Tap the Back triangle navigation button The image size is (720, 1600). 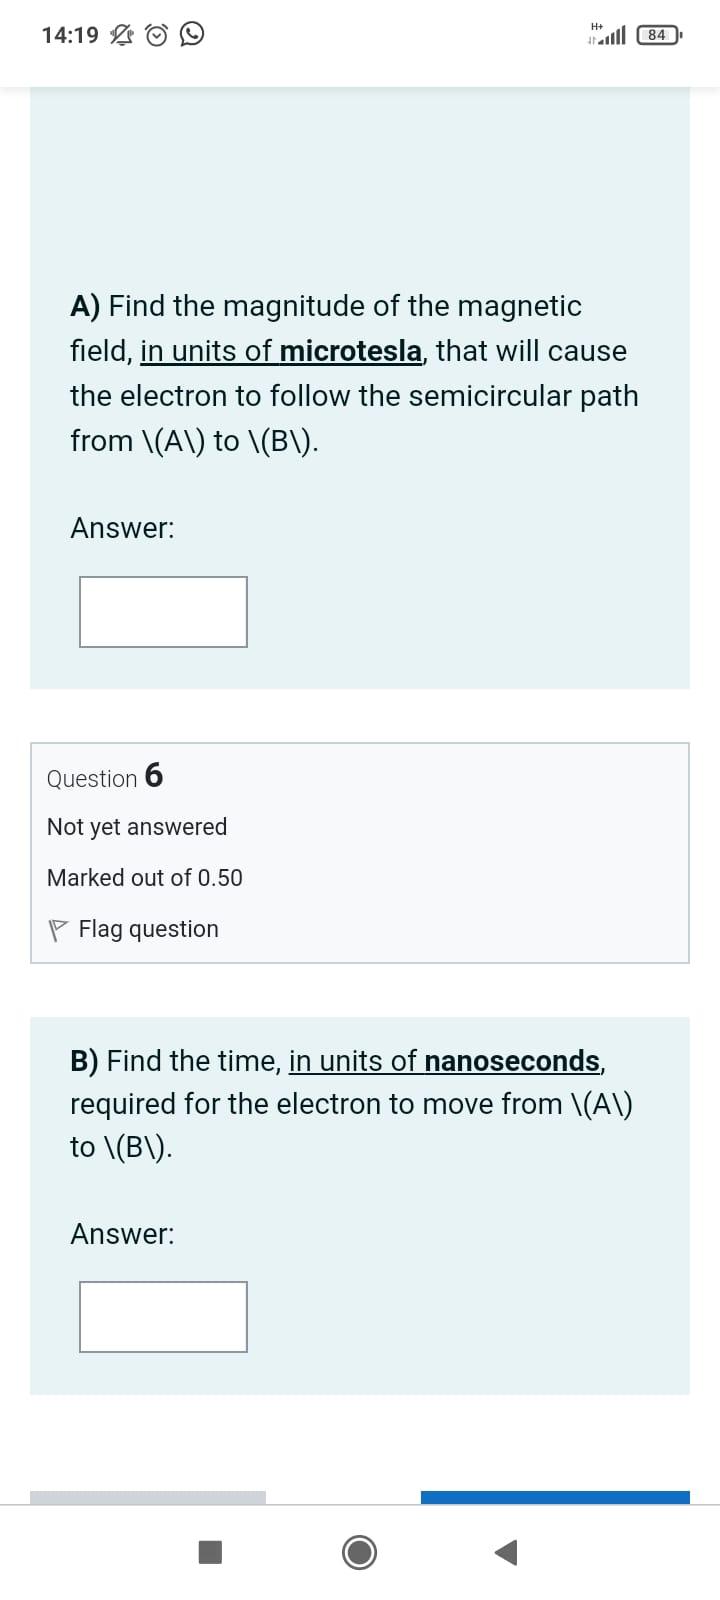[506, 1553]
